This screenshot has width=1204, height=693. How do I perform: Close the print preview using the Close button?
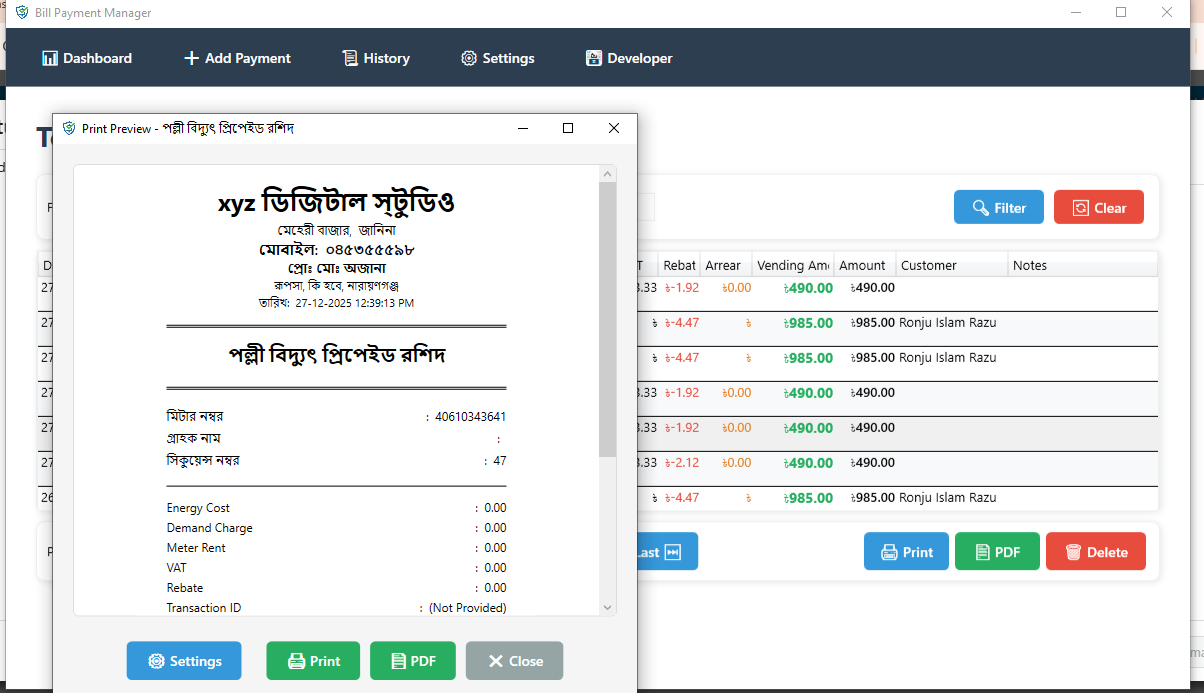(x=514, y=660)
